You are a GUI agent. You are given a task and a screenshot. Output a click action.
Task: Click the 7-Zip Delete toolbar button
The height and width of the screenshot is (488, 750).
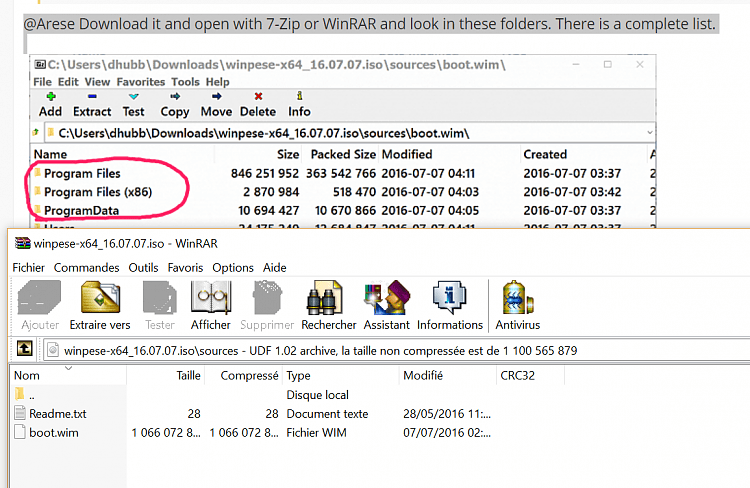pos(258,104)
